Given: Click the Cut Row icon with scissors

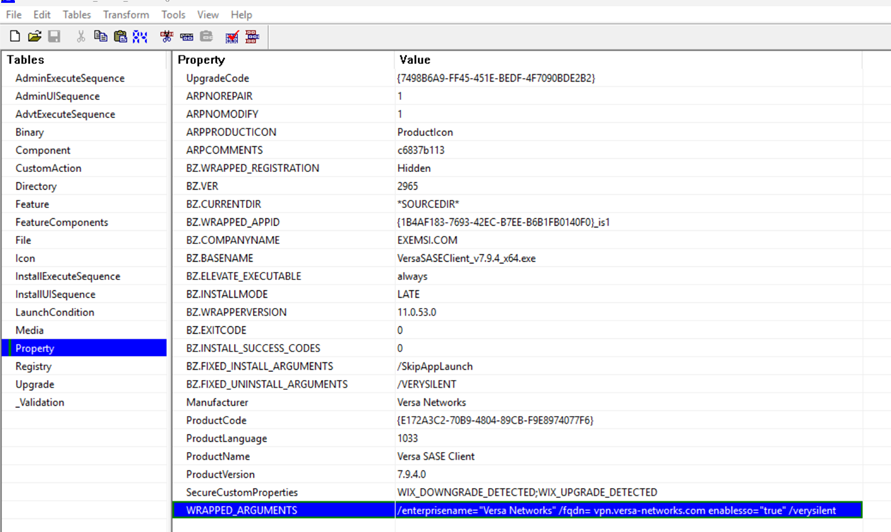Looking at the screenshot, I should 166,37.
